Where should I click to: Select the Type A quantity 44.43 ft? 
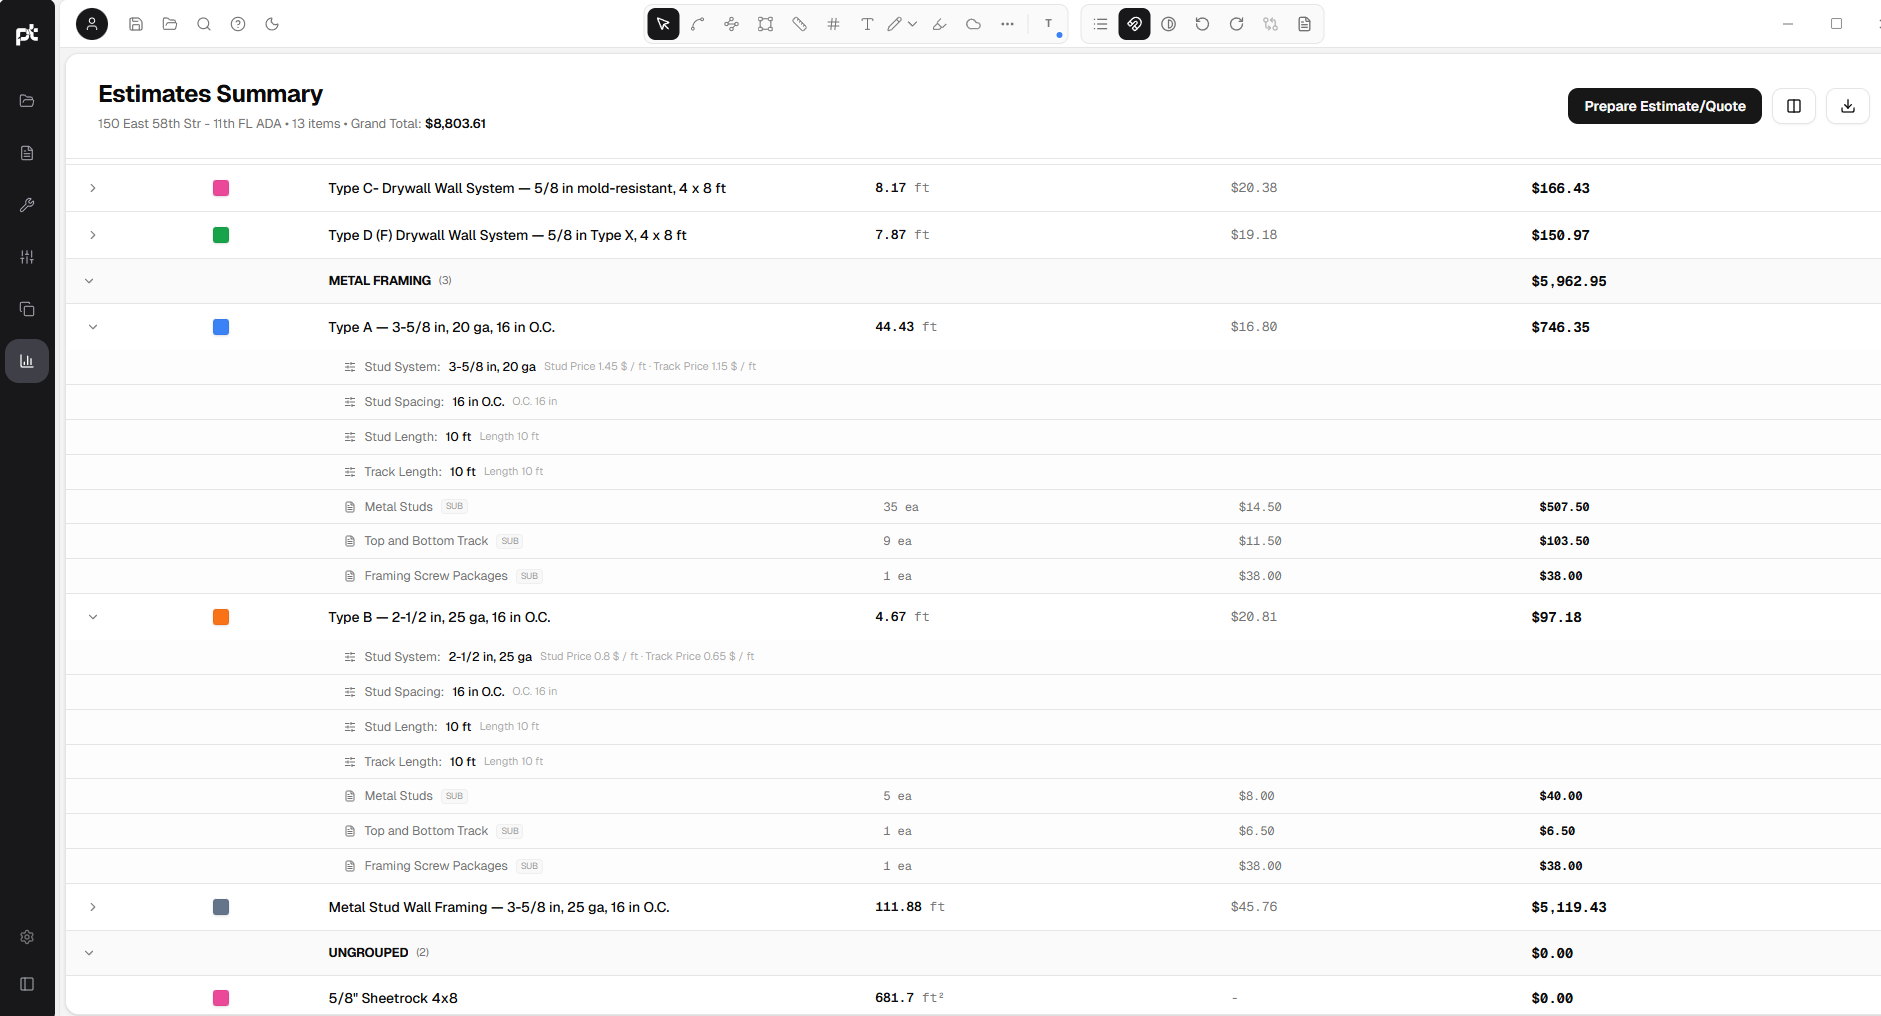[906, 327]
